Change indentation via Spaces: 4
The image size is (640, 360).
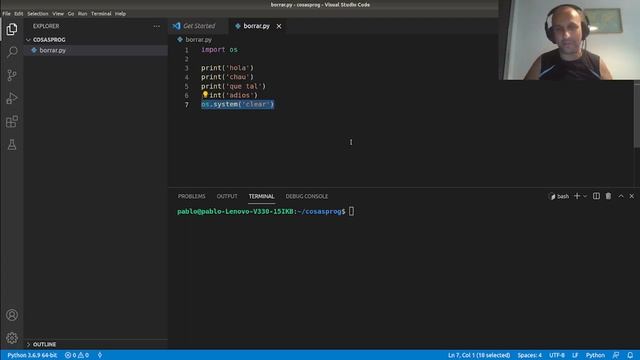pyautogui.click(x=529, y=355)
